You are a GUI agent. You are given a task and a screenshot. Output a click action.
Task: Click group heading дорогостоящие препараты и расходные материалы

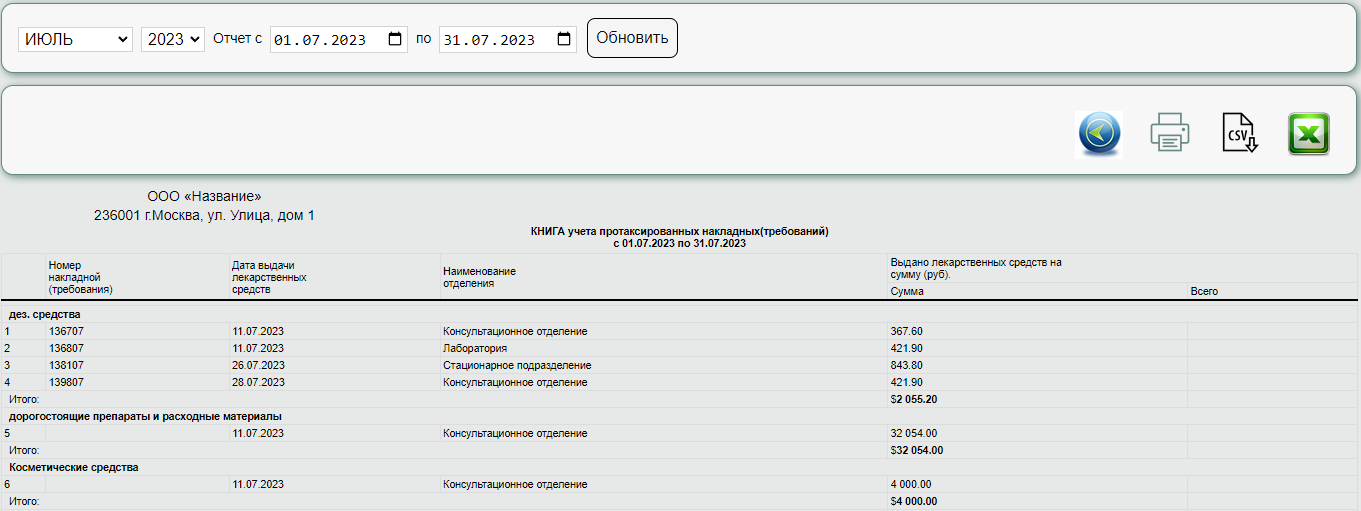click(145, 416)
